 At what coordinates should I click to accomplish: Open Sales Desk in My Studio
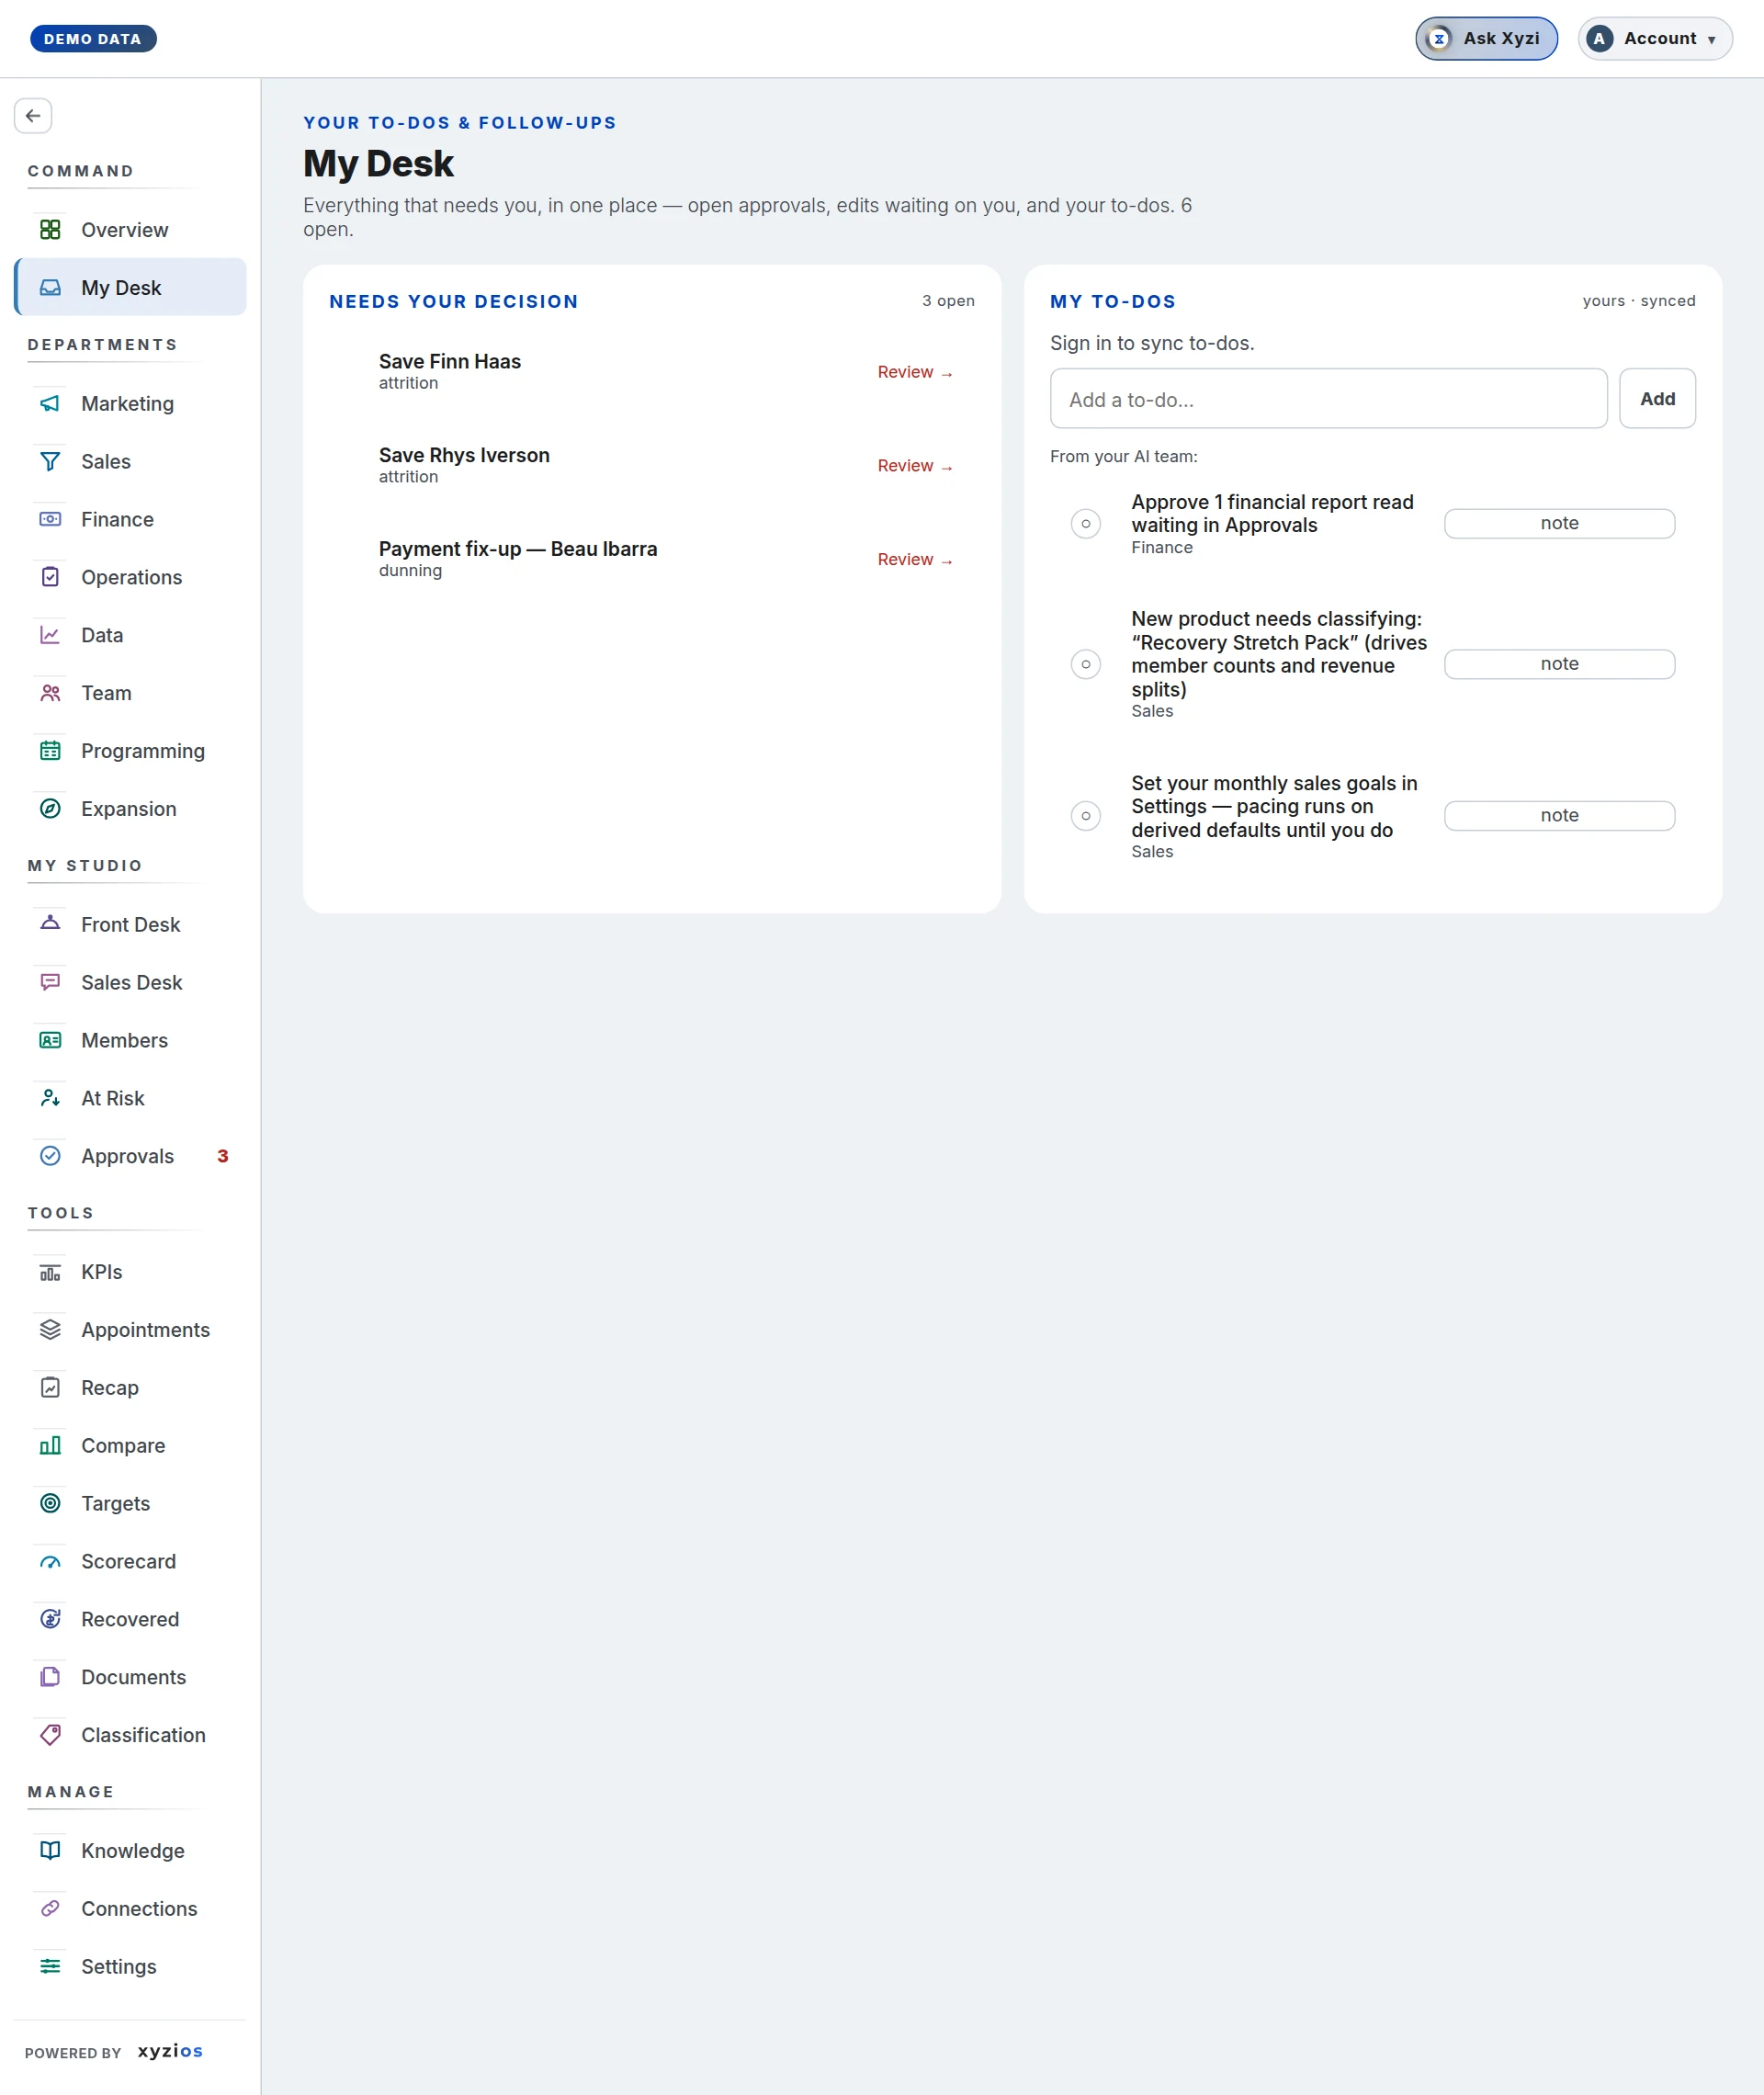pyautogui.click(x=130, y=983)
